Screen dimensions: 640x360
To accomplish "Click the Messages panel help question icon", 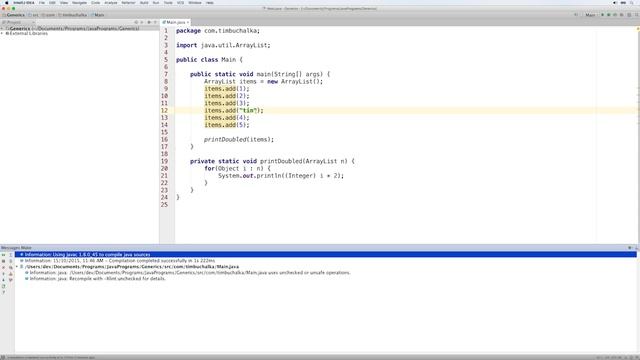I will (x=3, y=292).
